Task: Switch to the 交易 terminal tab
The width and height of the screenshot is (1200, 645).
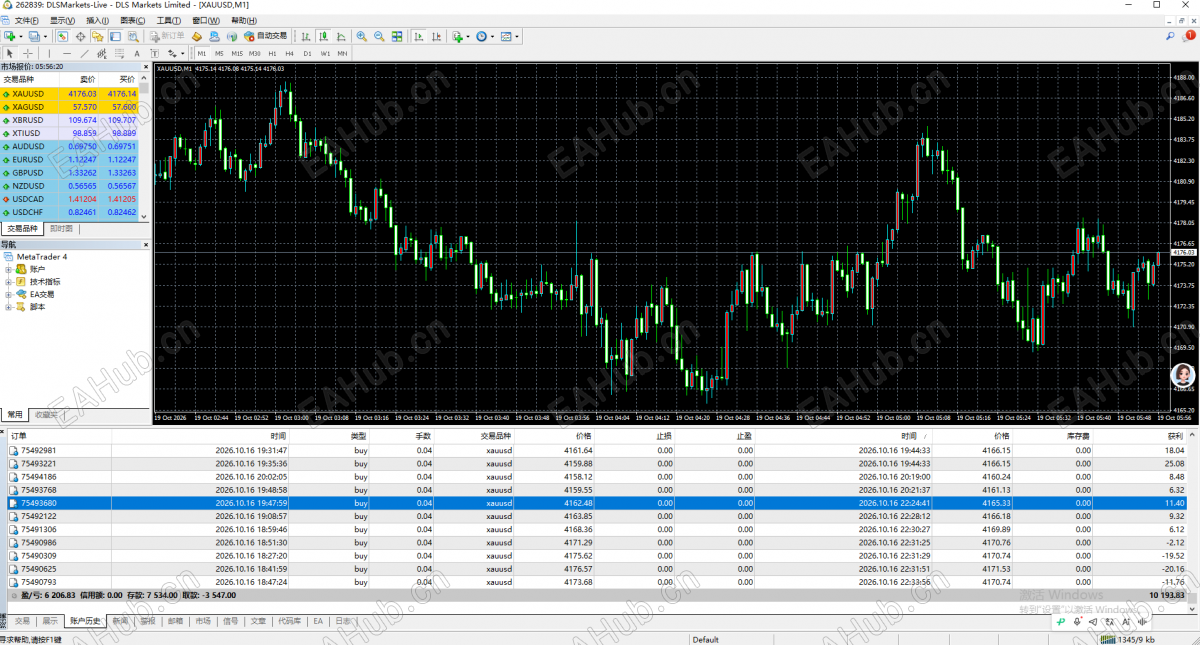Action: point(22,621)
